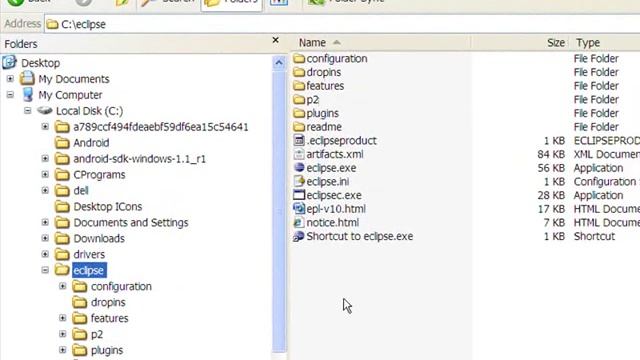
Task: Select 'plugins' label under eclipse in tree
Action: coord(107,350)
